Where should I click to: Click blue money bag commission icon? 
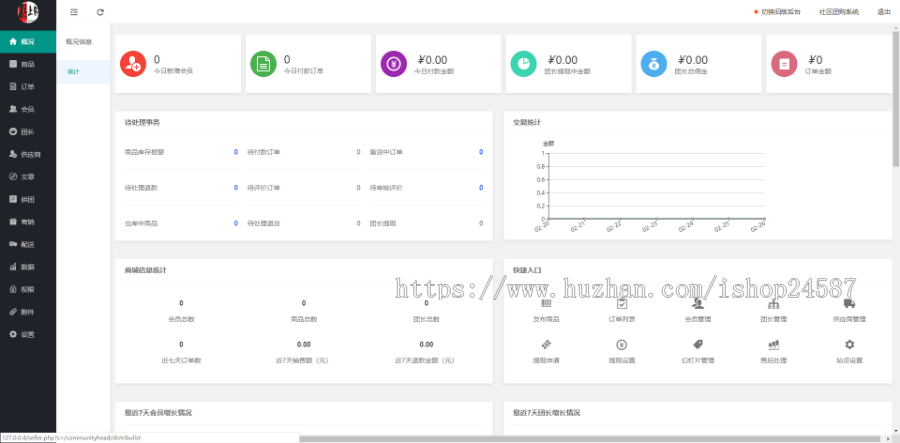pos(654,64)
